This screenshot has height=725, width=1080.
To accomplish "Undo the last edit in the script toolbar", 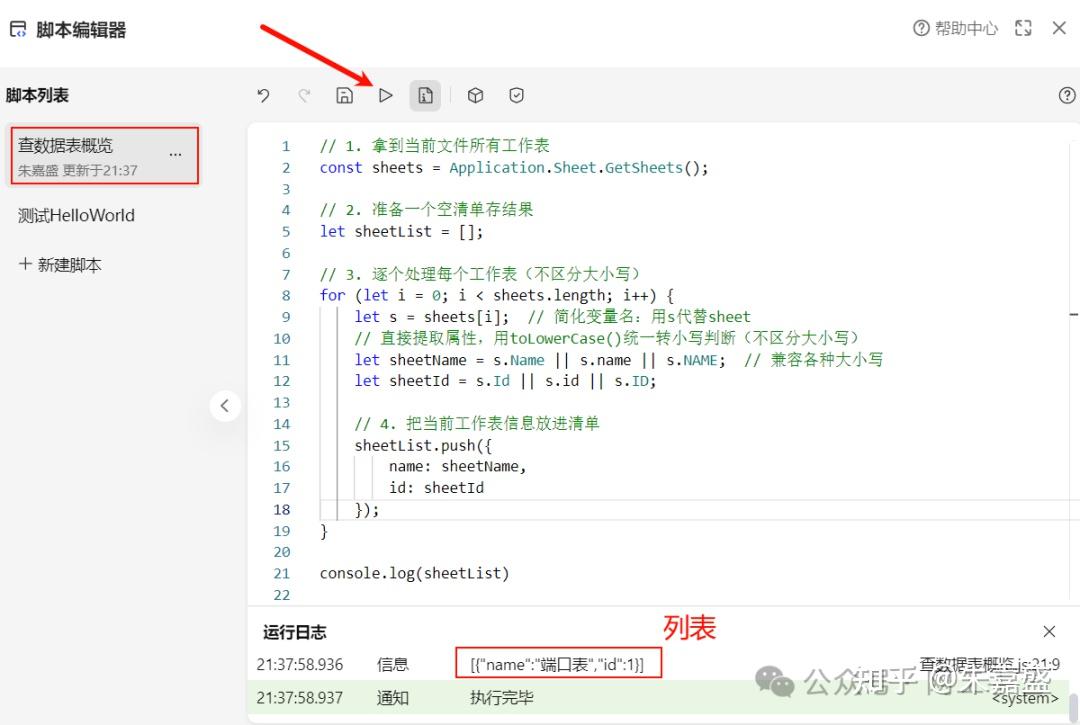I will click(263, 95).
